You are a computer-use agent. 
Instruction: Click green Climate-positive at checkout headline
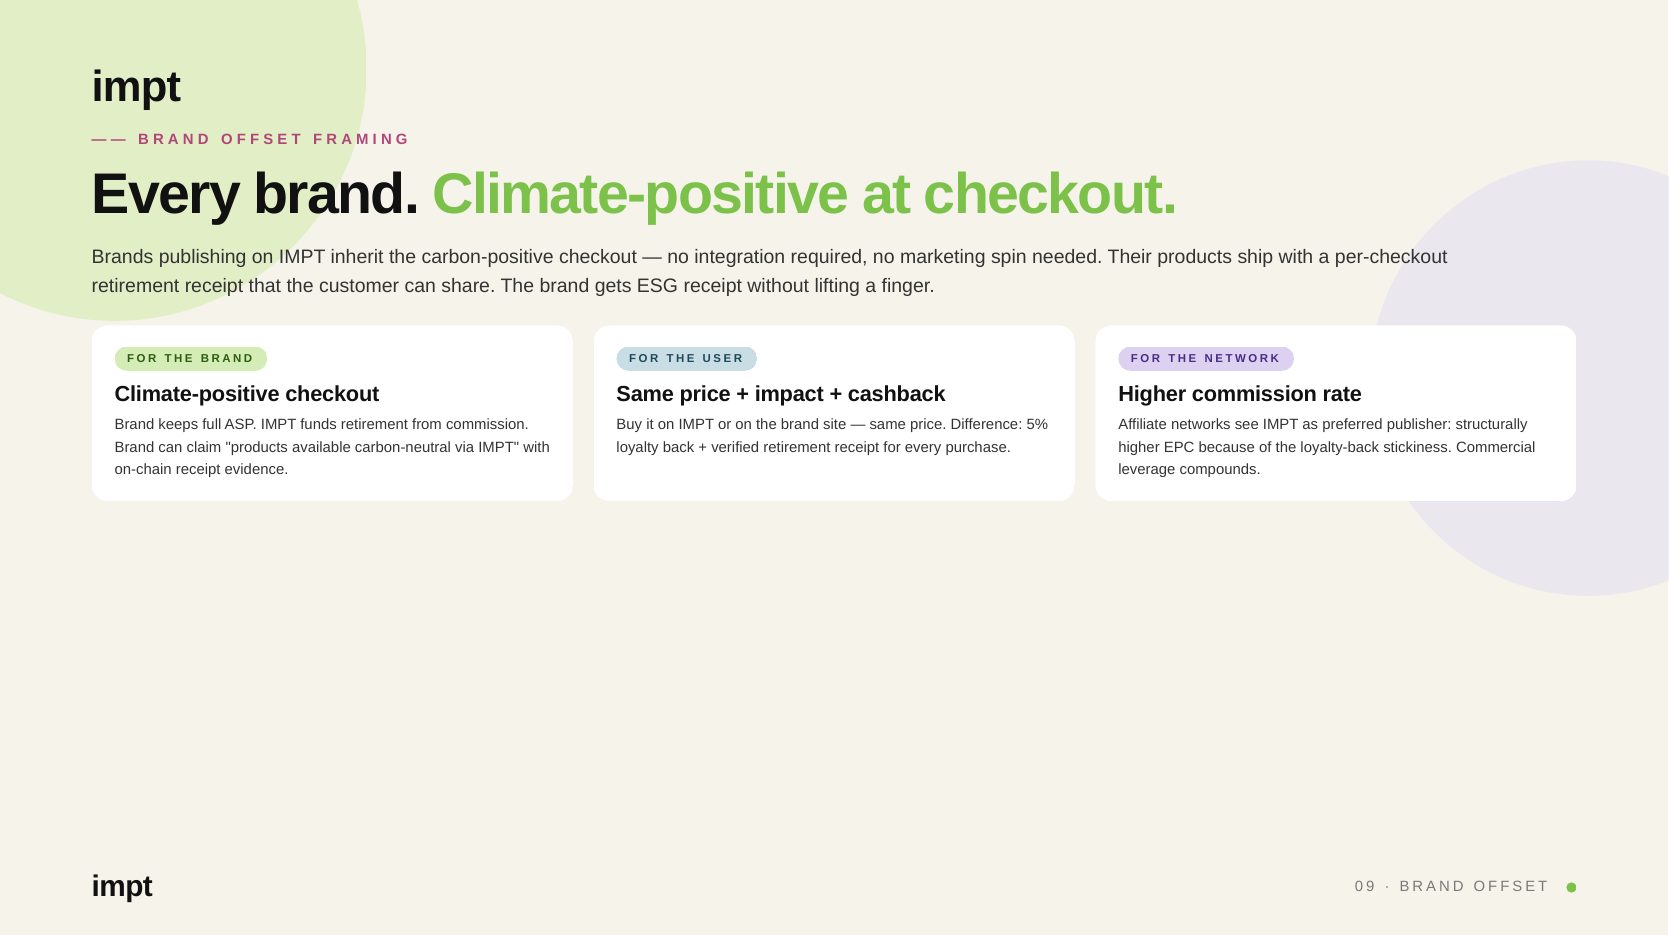click(x=804, y=194)
